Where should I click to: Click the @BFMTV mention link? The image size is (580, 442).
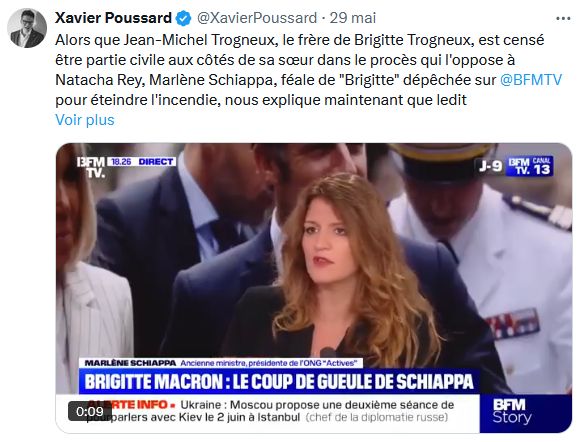coord(530,80)
